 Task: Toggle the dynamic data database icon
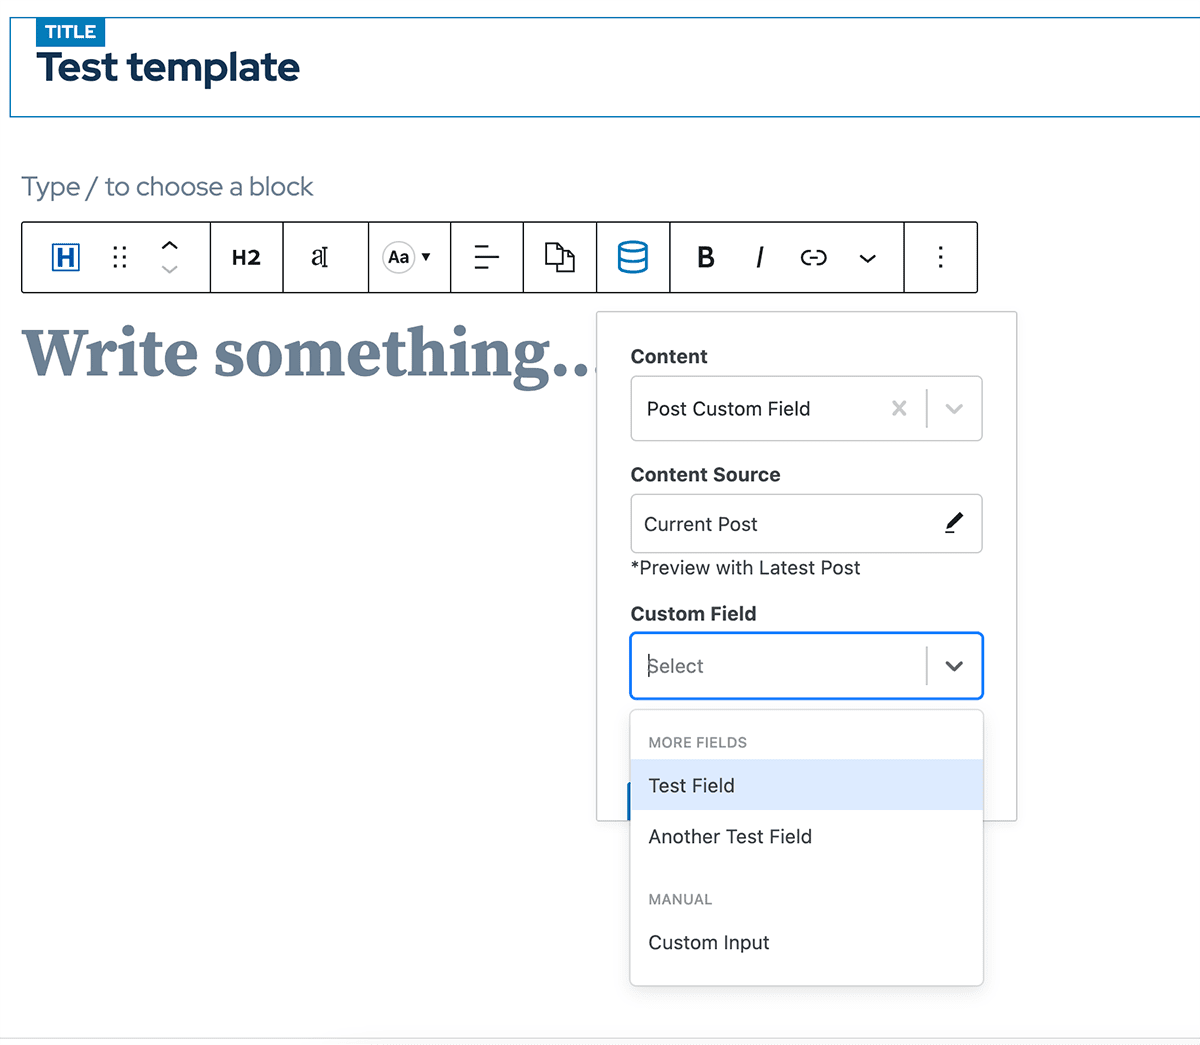632,258
